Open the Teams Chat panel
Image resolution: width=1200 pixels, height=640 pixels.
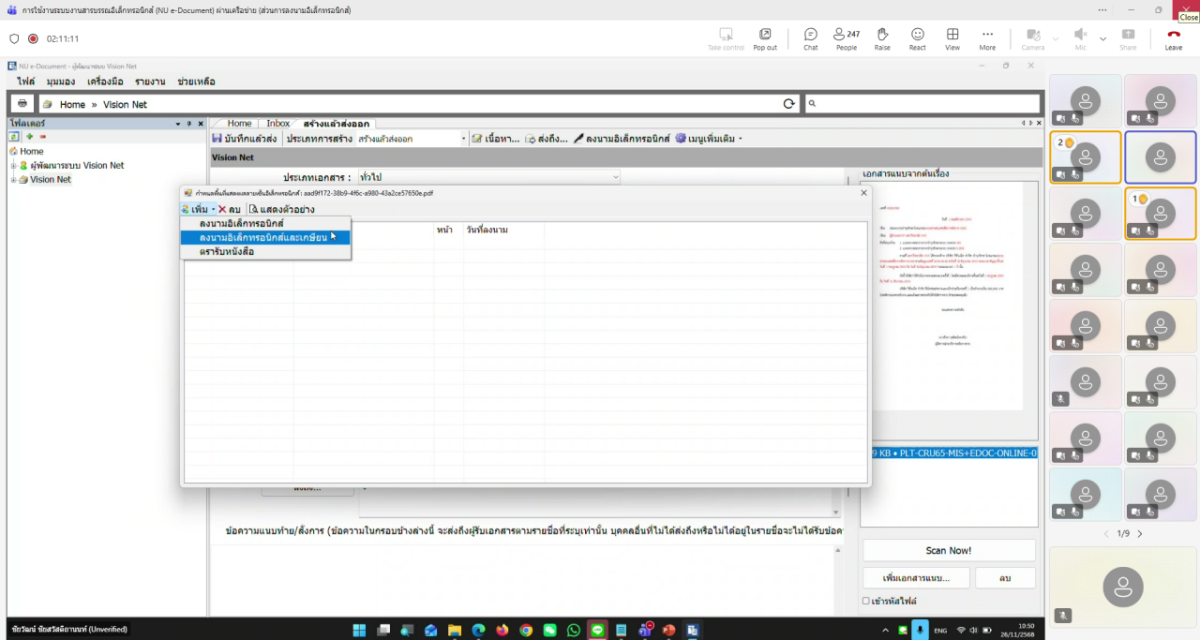[810, 38]
